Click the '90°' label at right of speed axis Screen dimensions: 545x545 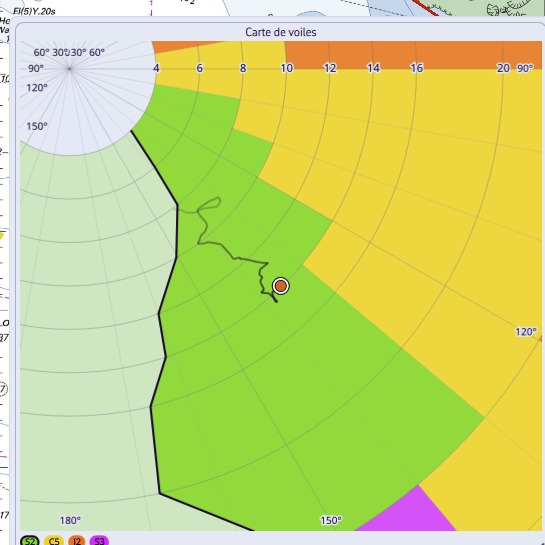[525, 68]
